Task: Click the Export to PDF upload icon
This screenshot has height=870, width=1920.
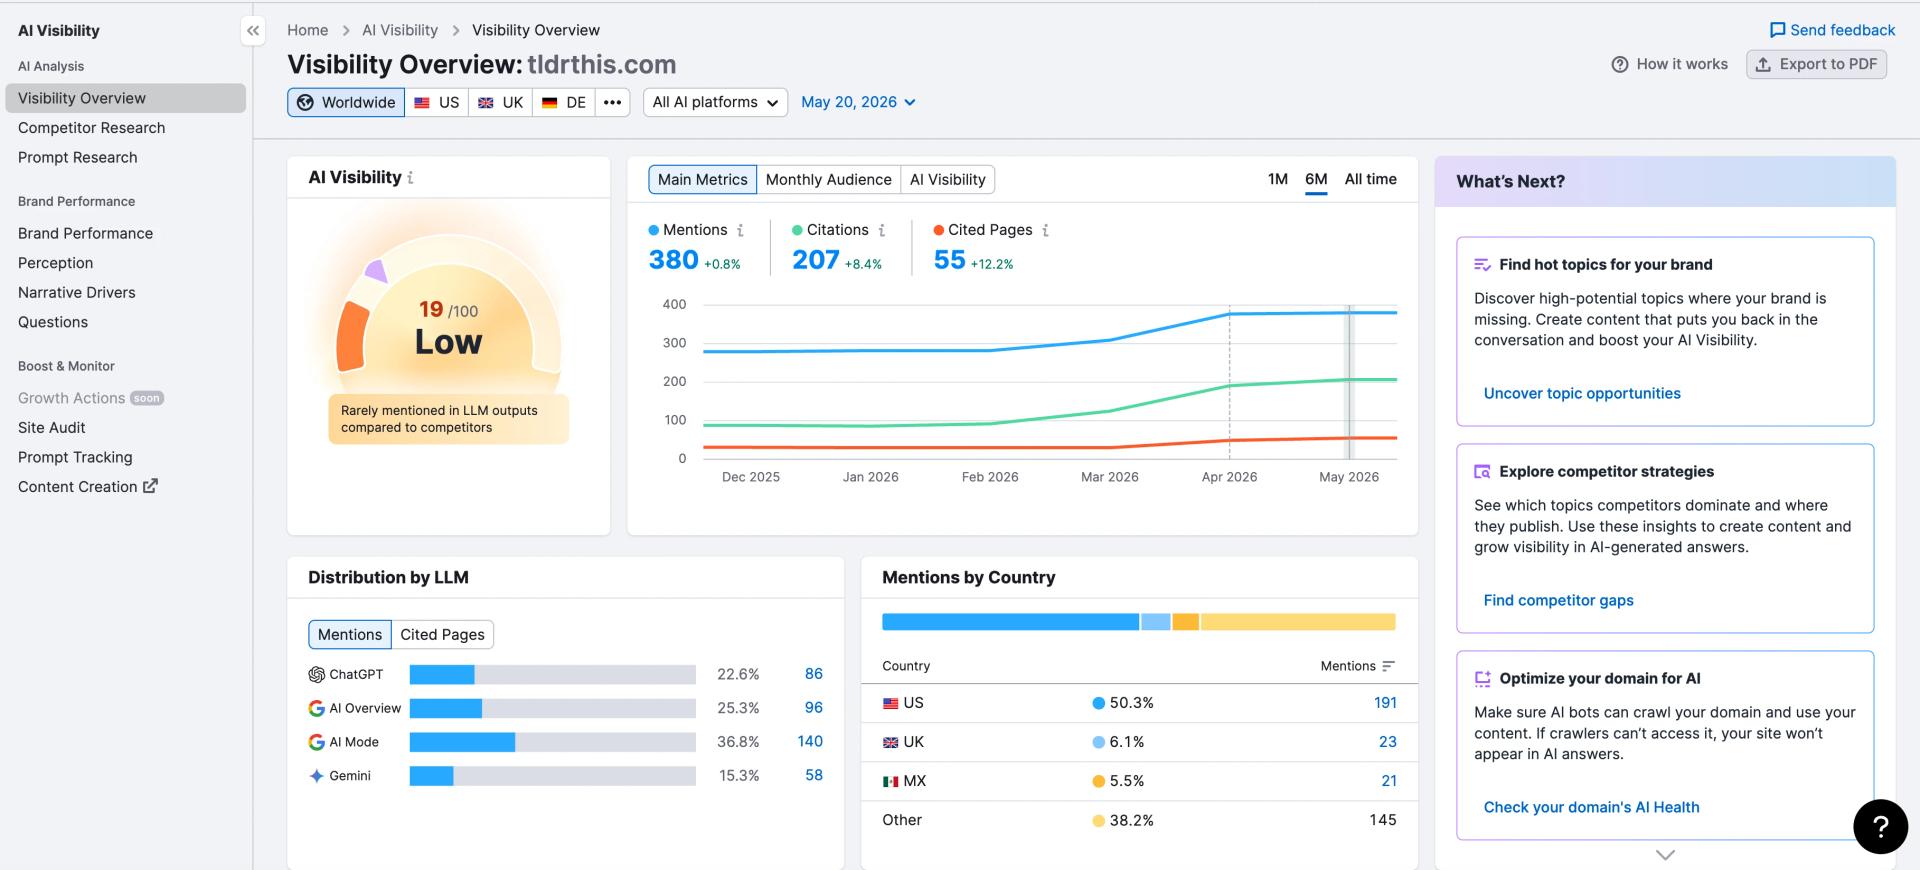Action: pos(1764,64)
